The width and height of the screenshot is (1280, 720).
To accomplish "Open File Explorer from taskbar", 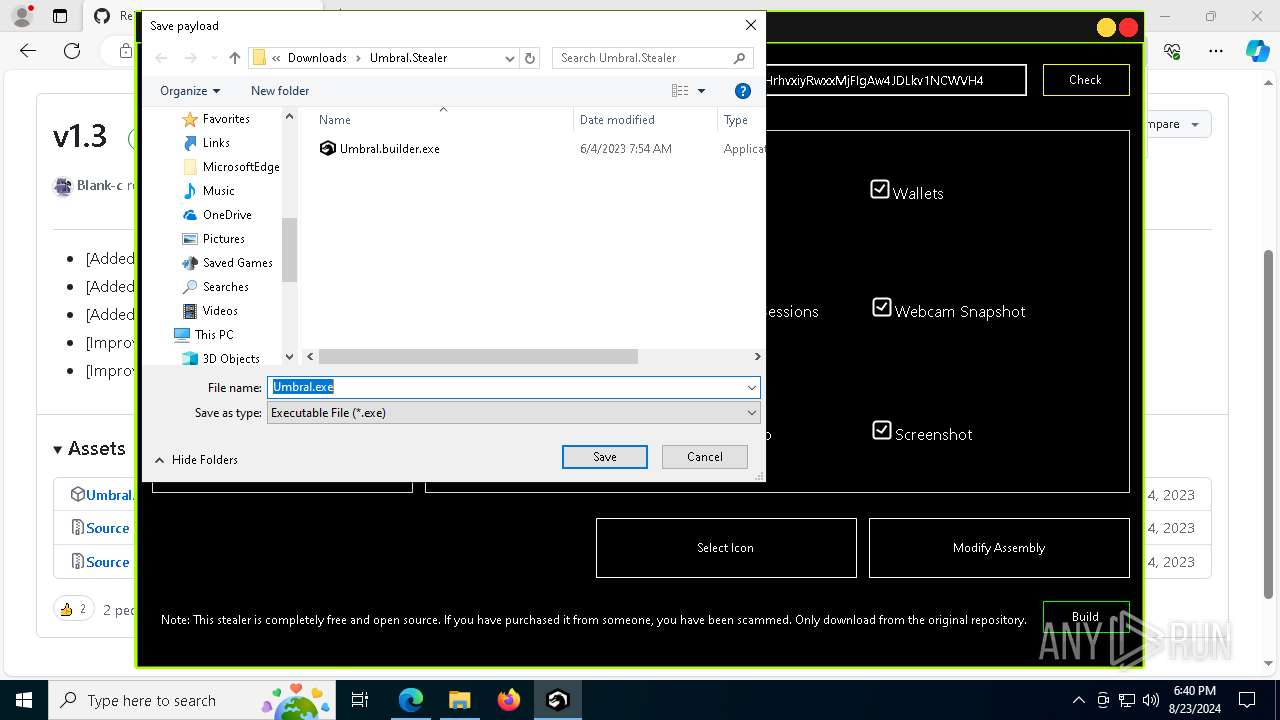I will pyautogui.click(x=460, y=700).
